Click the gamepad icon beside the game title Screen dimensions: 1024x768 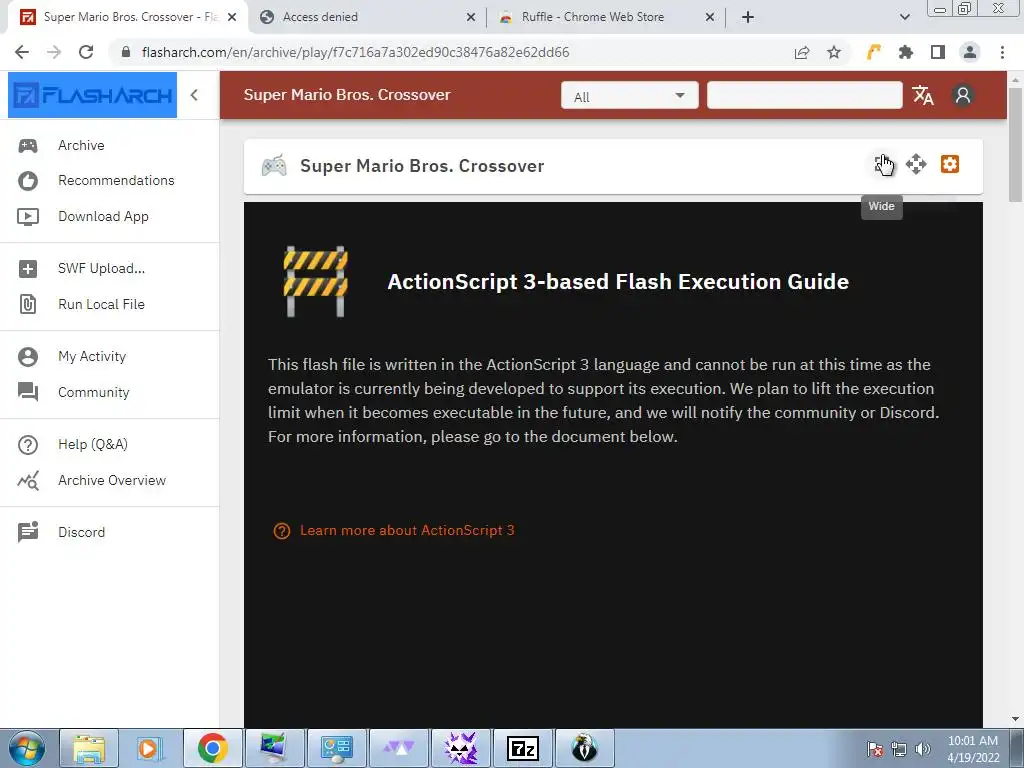coord(274,166)
